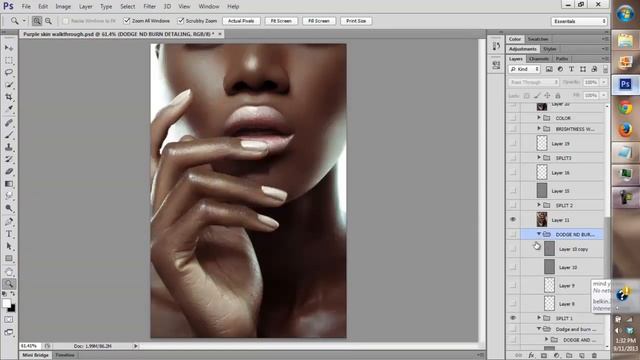Create new adjustment layer icon

click(x=556, y=356)
